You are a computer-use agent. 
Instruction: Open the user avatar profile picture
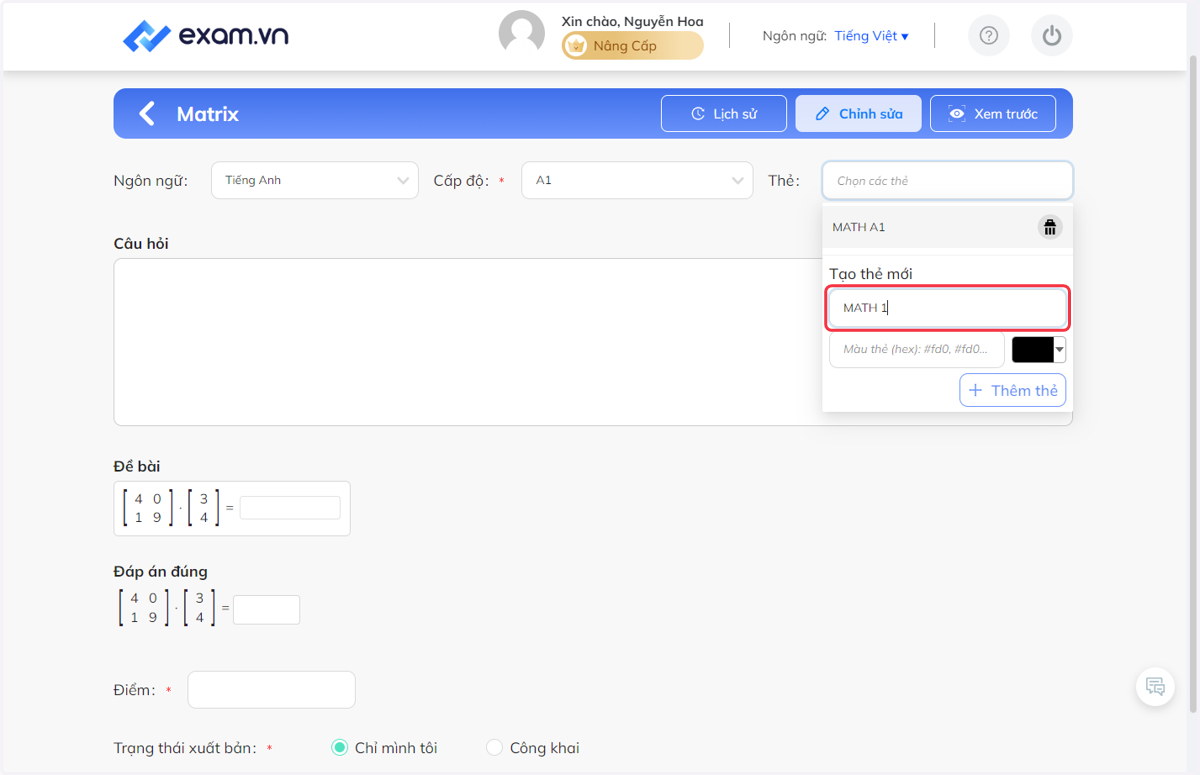click(x=522, y=34)
